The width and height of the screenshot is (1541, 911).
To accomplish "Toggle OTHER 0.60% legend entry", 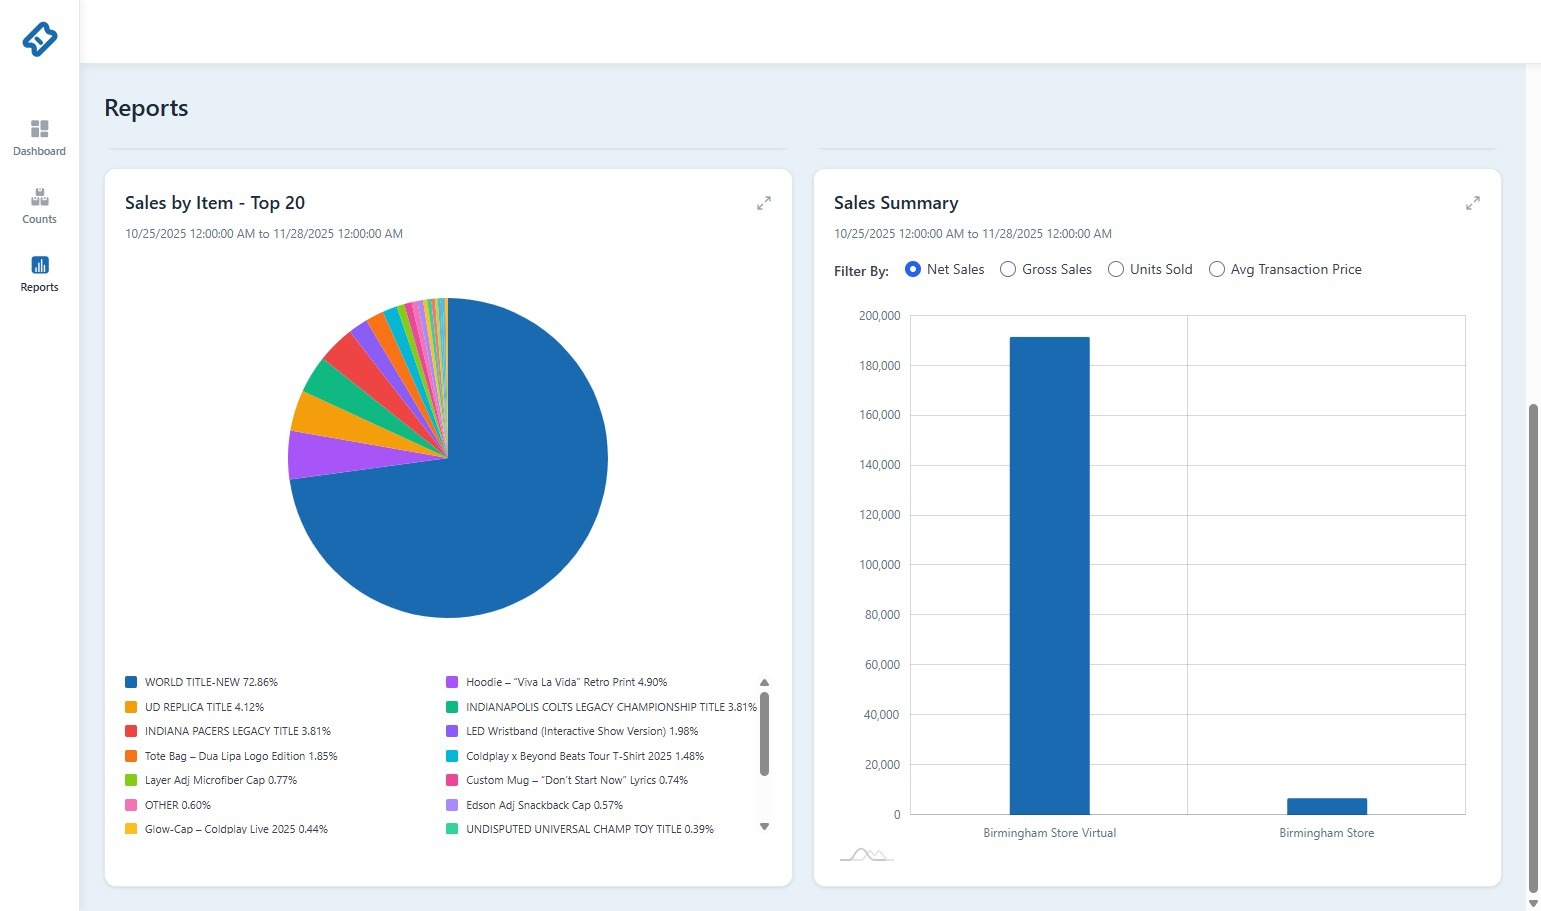I will coord(168,805).
